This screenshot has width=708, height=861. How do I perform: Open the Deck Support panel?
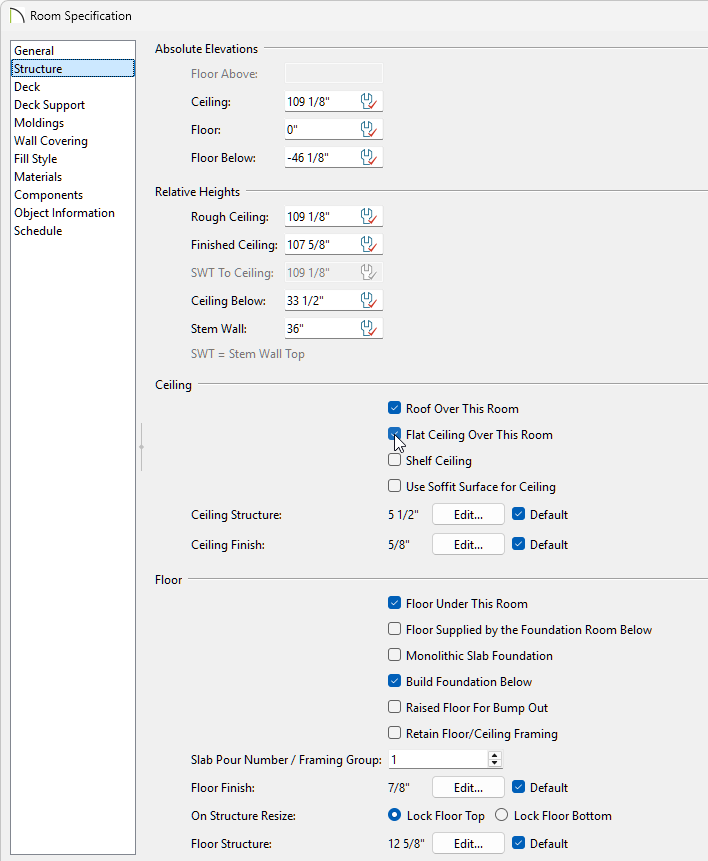(73, 105)
